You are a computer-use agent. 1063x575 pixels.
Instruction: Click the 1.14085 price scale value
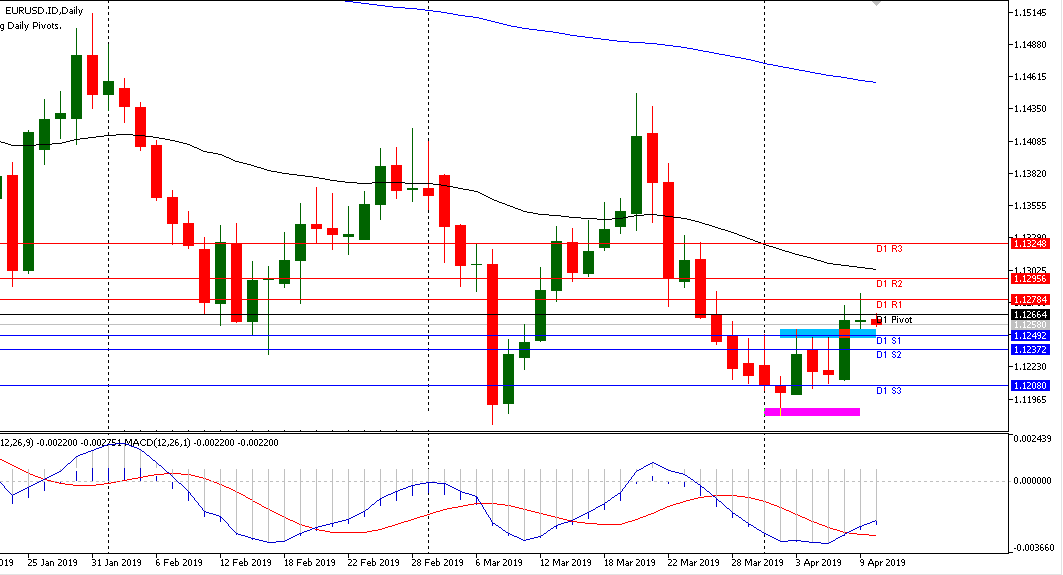pos(1030,142)
